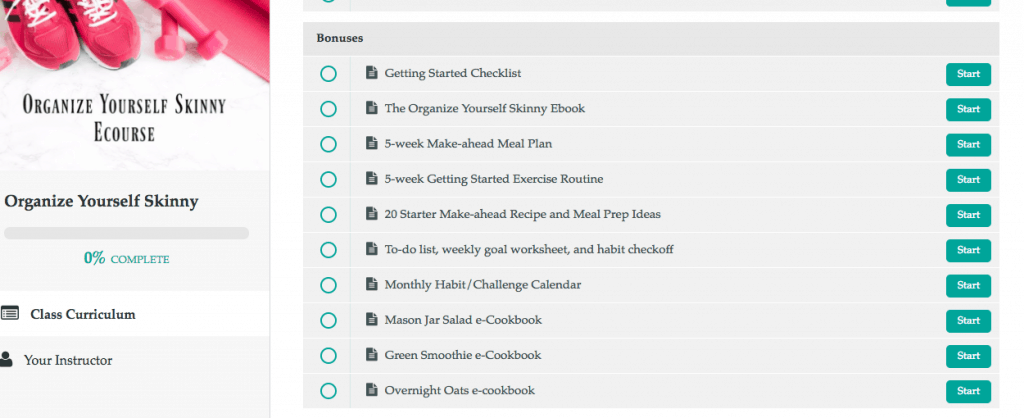Screen dimensions: 1024x418
Task: Toggle completion circle for 5-week Getting Started Exercise Routine
Action: [328, 180]
